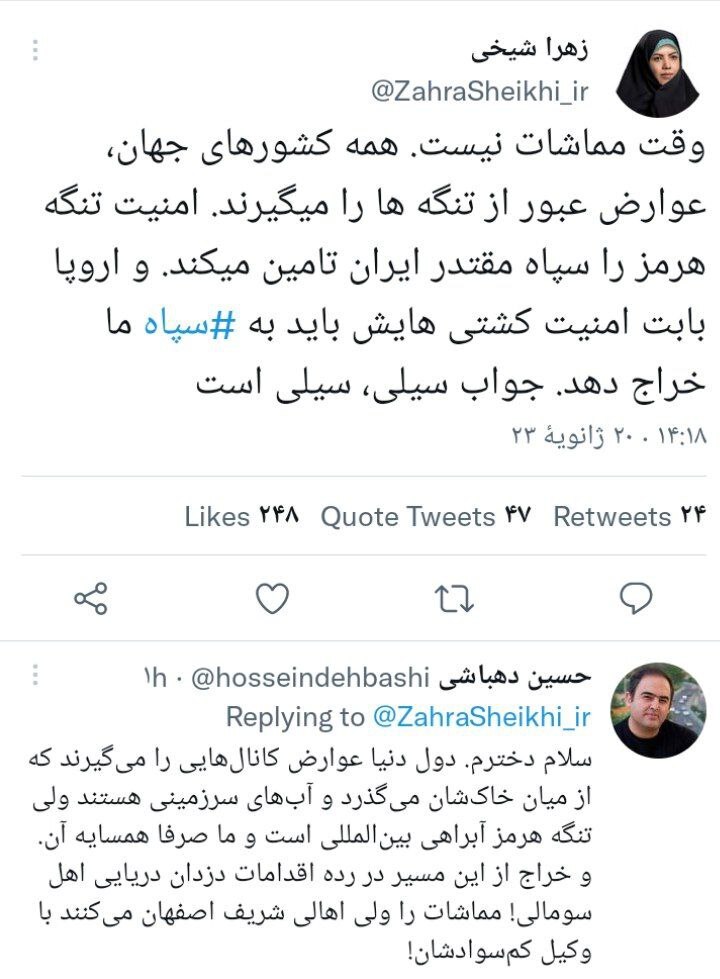This screenshot has width=720, height=979.
Task: Click the display name زهرا شیخی
Action: pyautogui.click(x=530, y=50)
